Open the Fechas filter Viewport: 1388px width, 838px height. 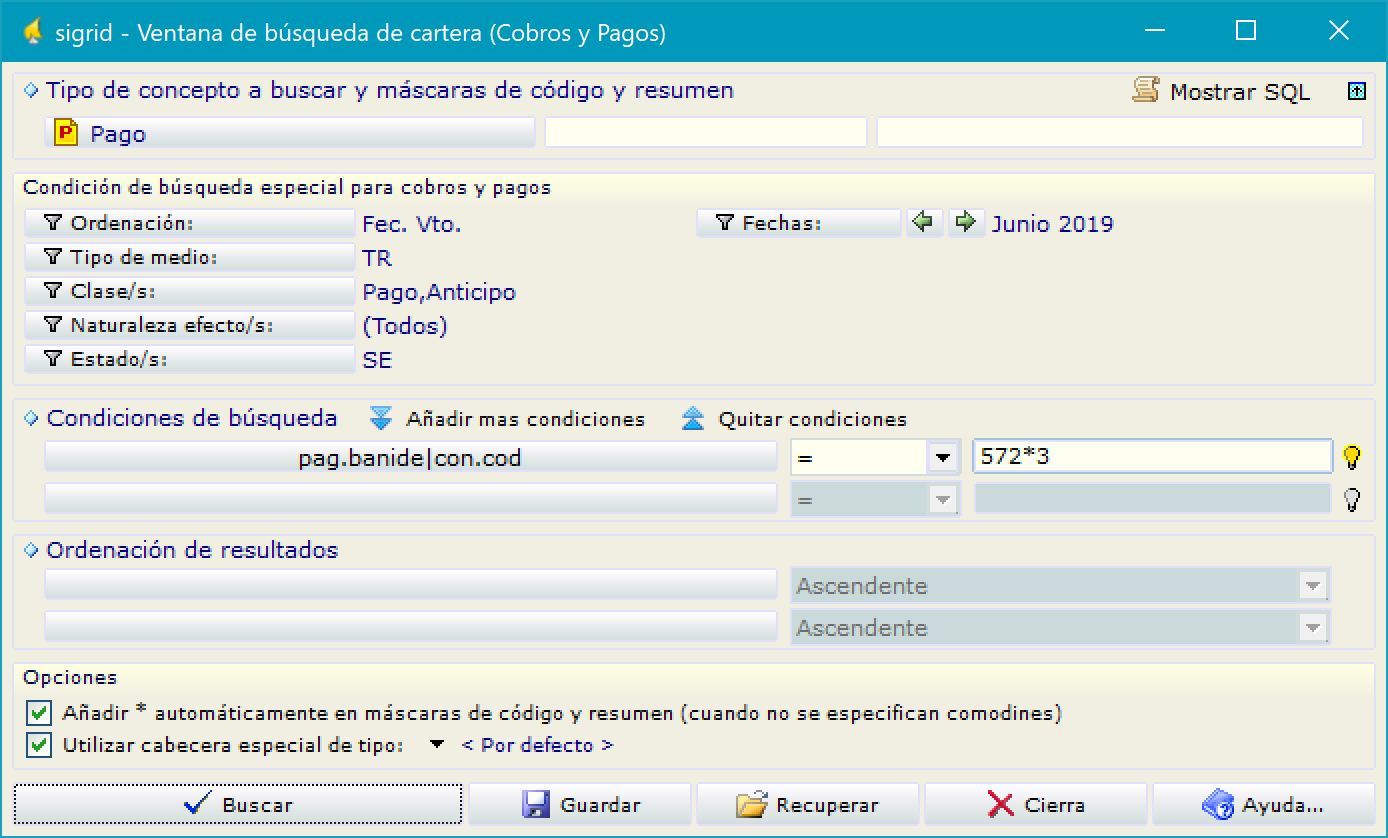tap(799, 224)
